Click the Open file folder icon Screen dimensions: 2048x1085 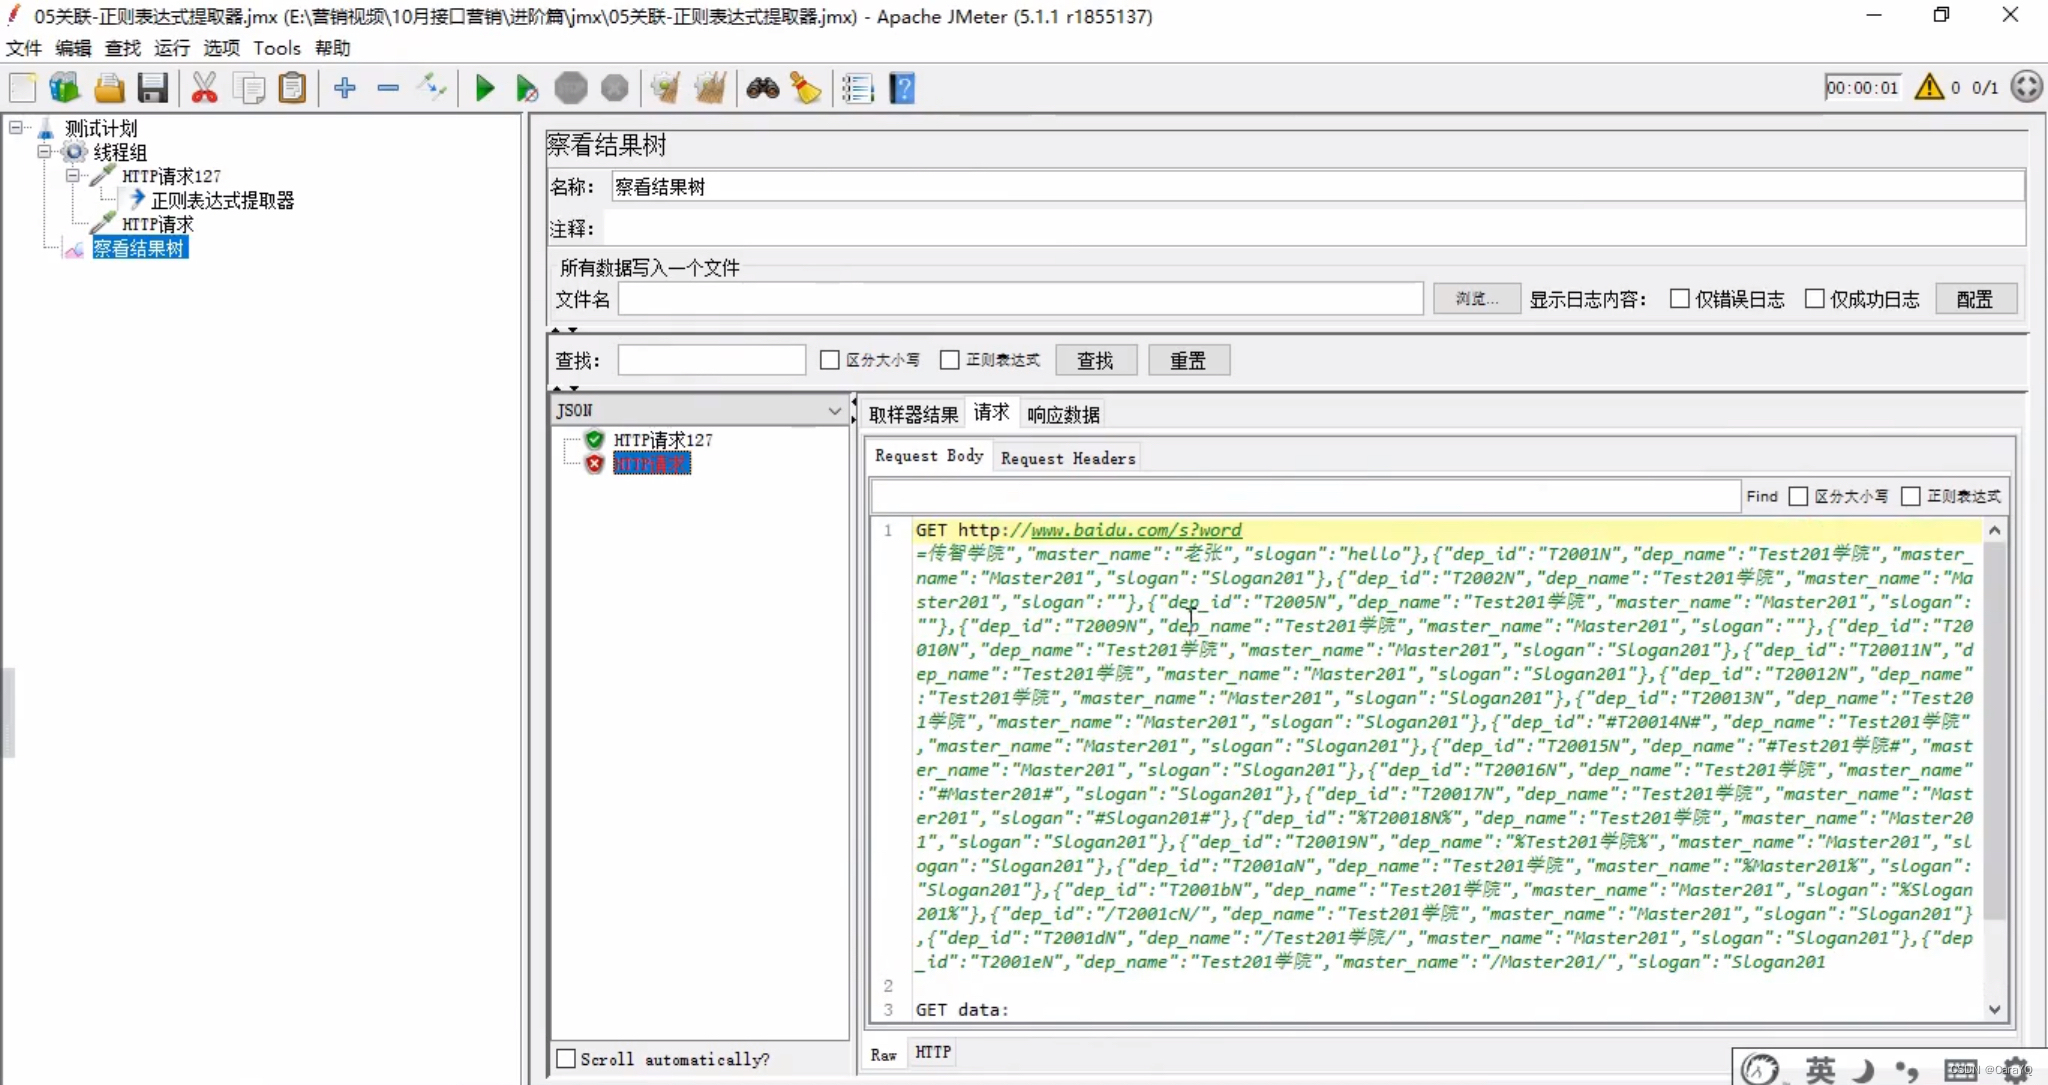pos(109,88)
